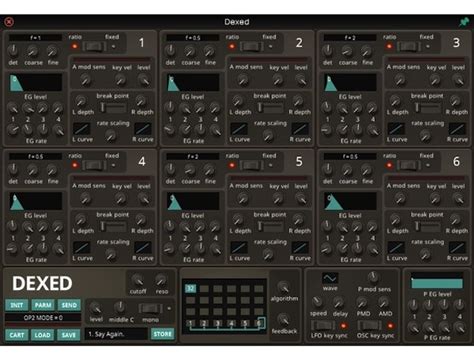The width and height of the screenshot is (474, 361).
Task: Click the STORE button
Action: point(163,334)
